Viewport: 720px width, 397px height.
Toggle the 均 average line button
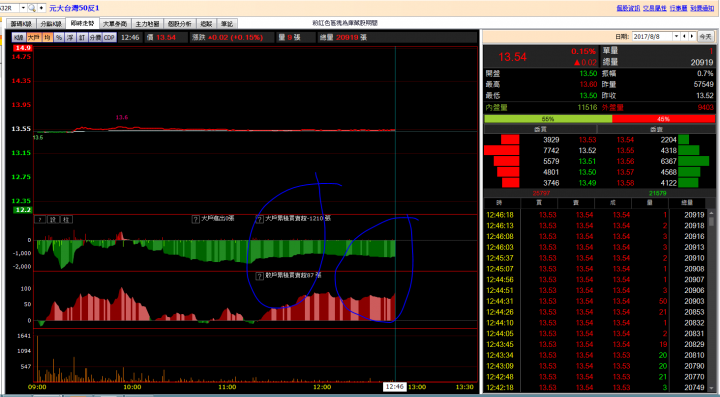(x=47, y=38)
